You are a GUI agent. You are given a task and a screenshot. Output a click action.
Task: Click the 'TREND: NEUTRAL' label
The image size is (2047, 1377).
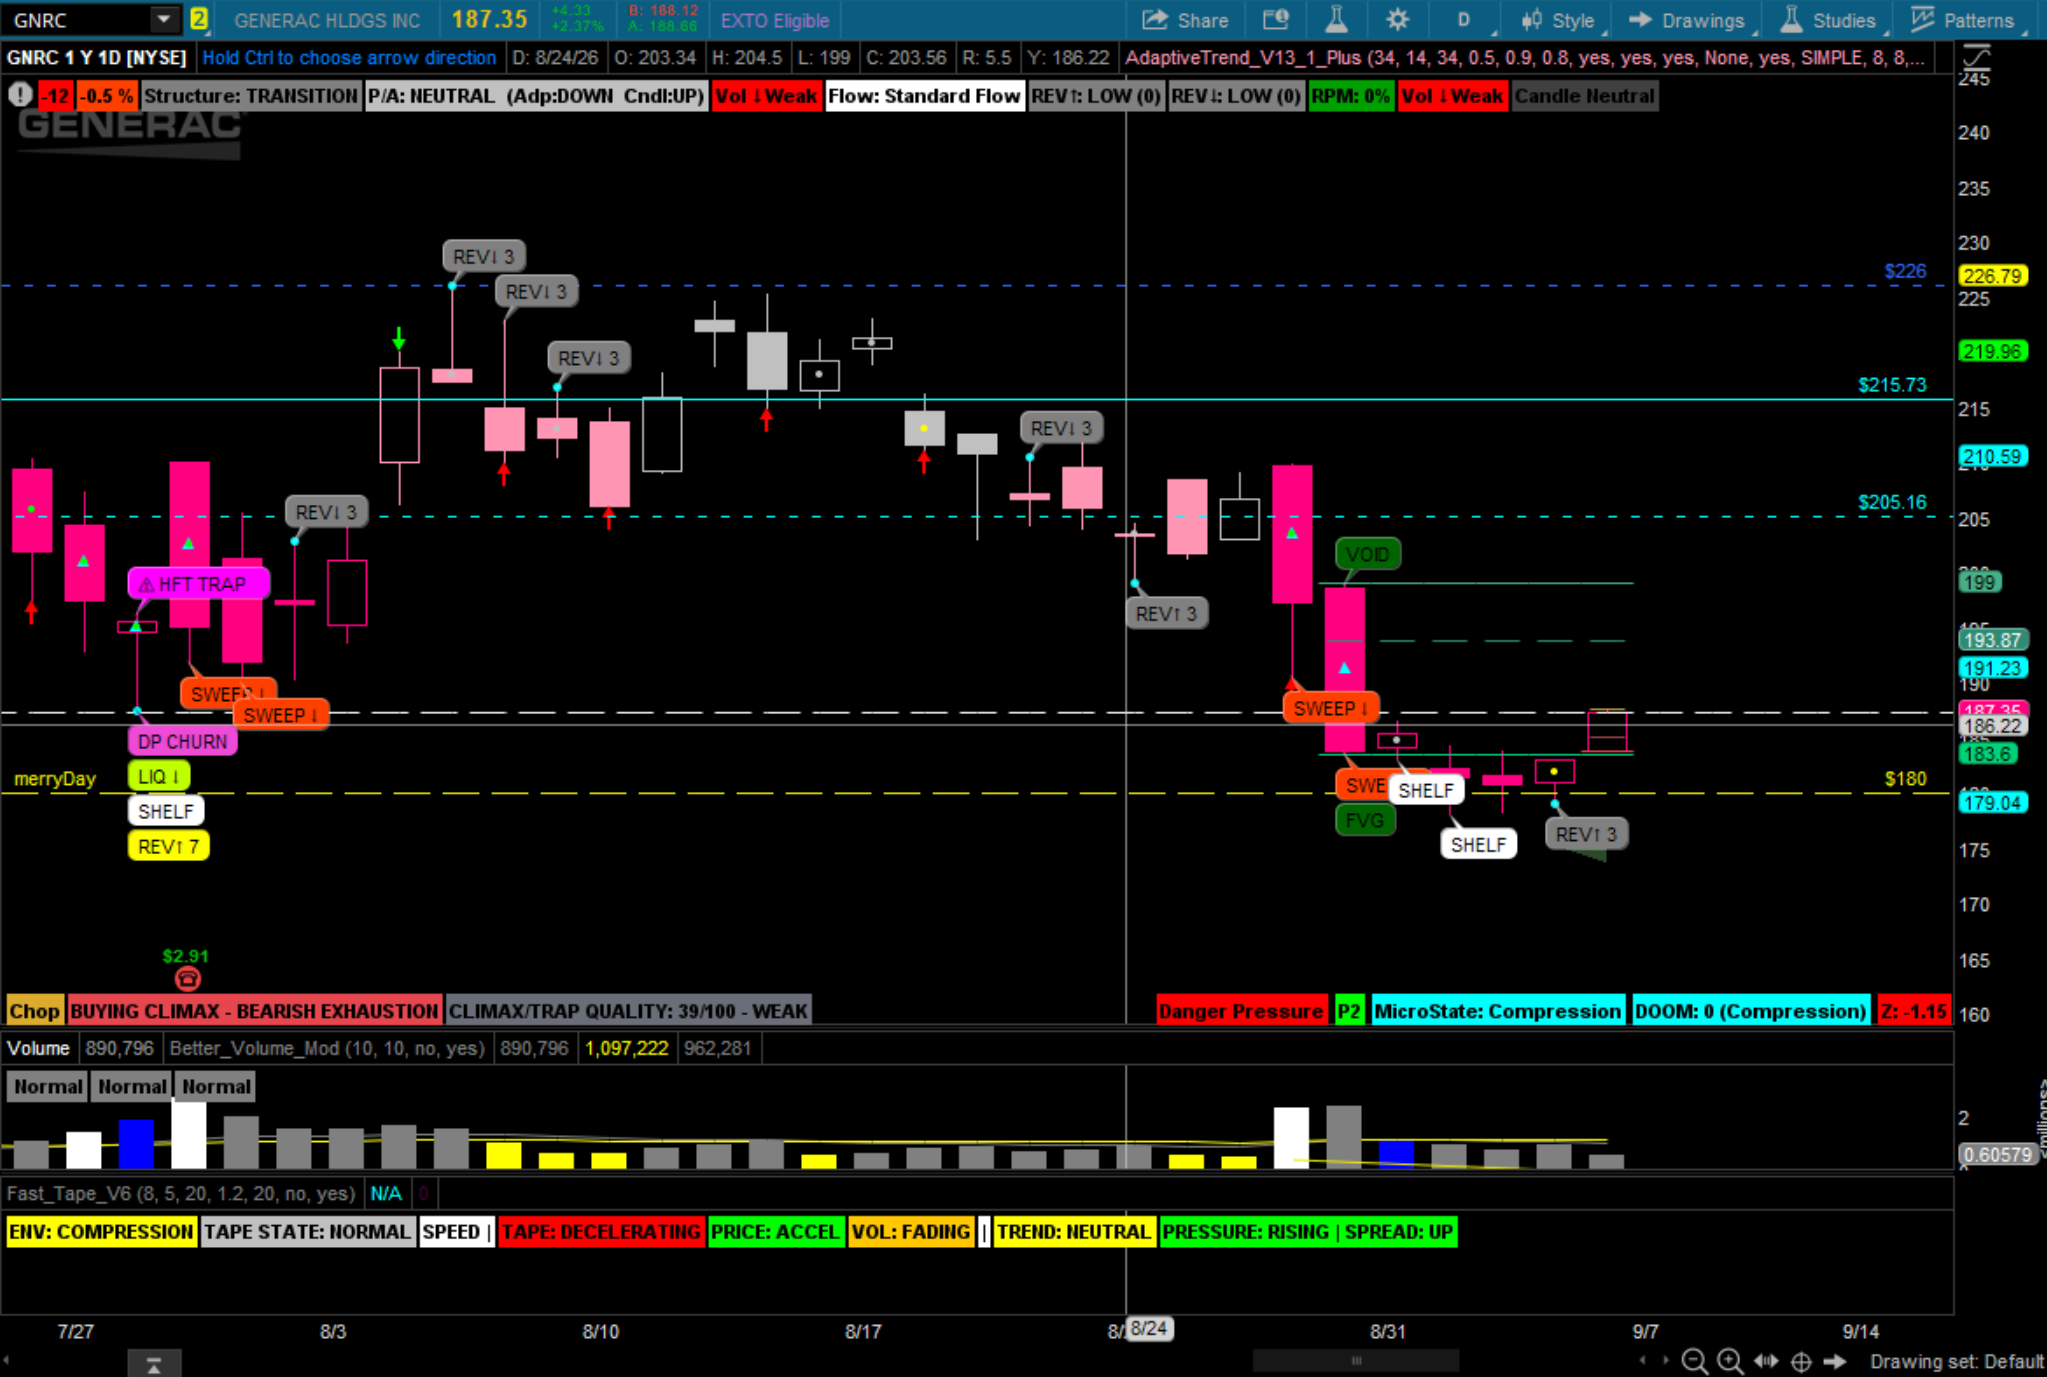[1074, 1231]
